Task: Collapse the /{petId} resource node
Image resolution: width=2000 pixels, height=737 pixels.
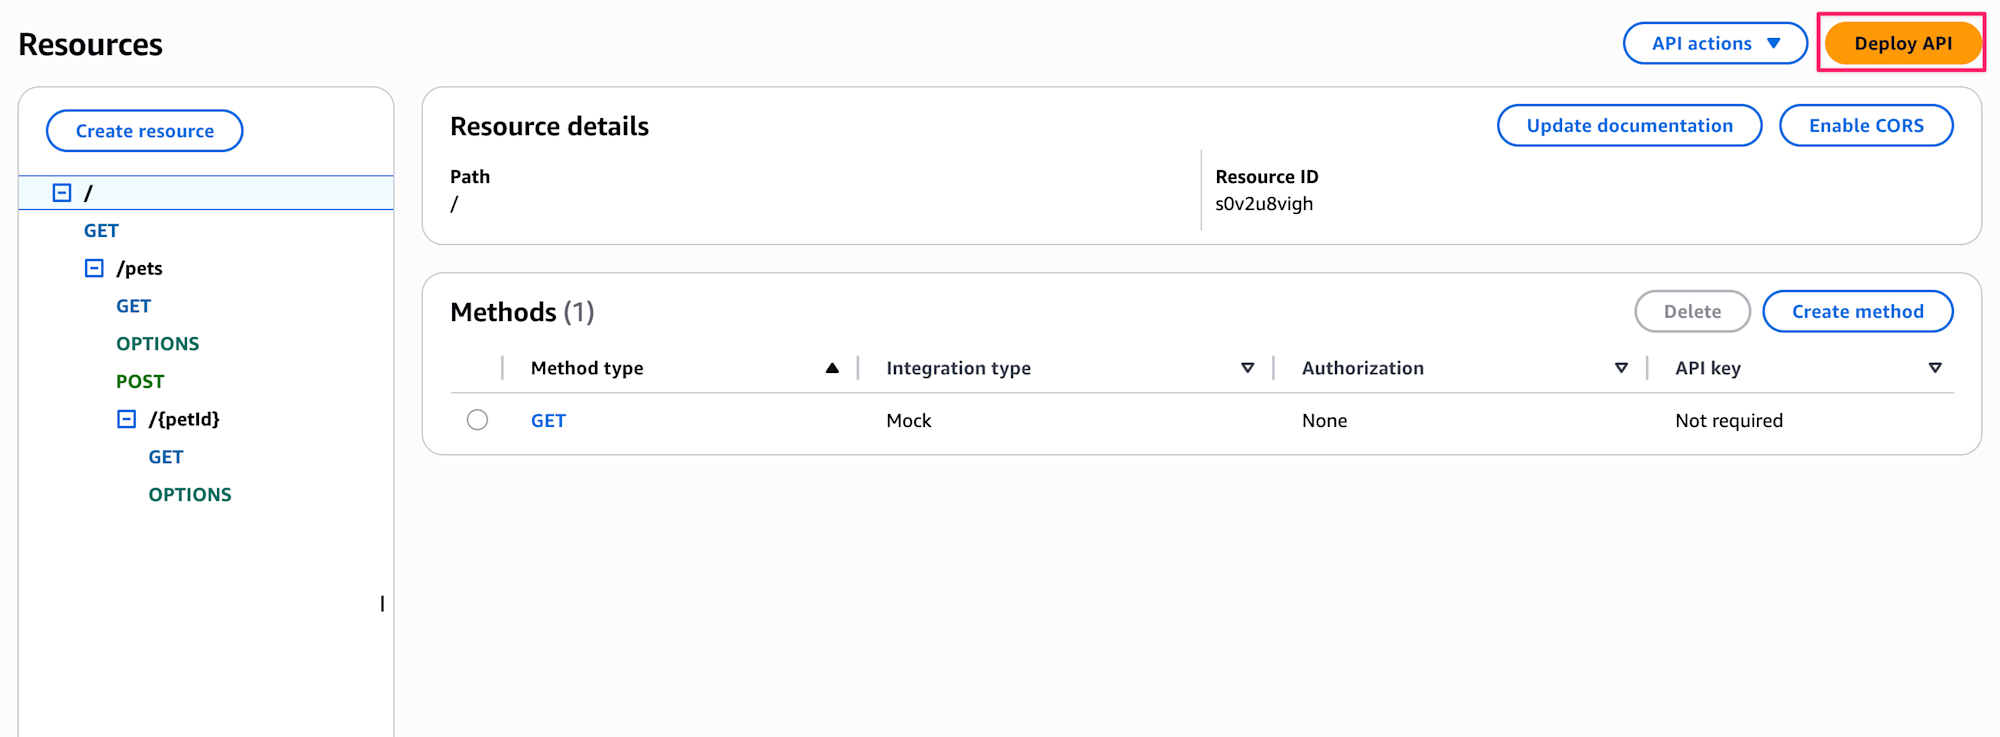Action: coord(126,419)
